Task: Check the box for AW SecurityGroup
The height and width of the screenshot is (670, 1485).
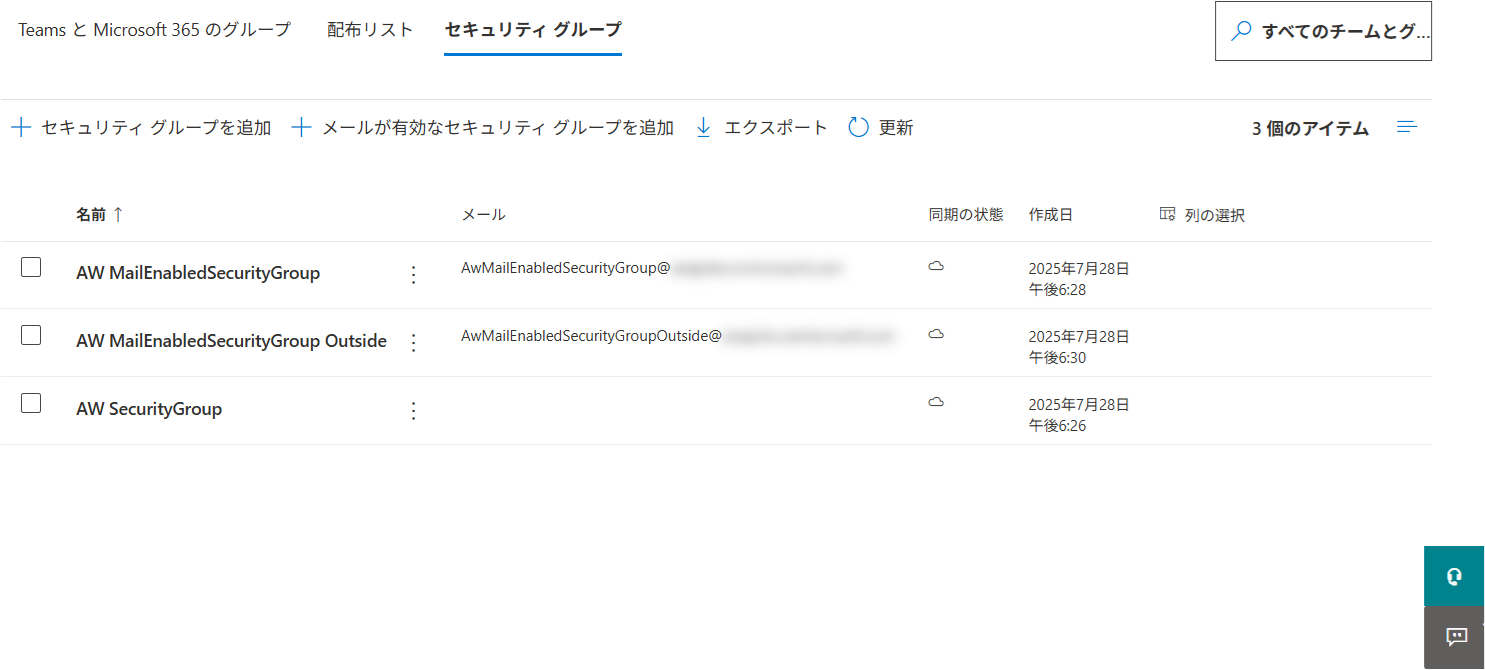Action: pyautogui.click(x=31, y=403)
